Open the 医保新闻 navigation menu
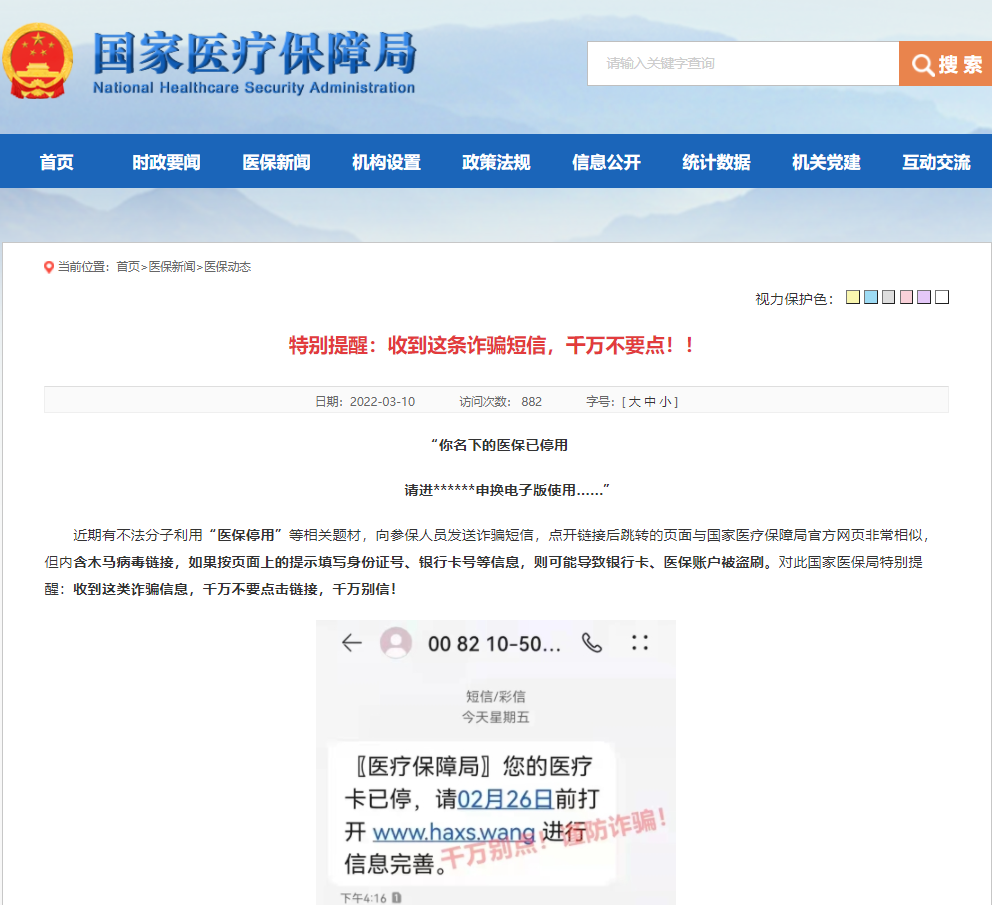The width and height of the screenshot is (992, 905). click(276, 162)
